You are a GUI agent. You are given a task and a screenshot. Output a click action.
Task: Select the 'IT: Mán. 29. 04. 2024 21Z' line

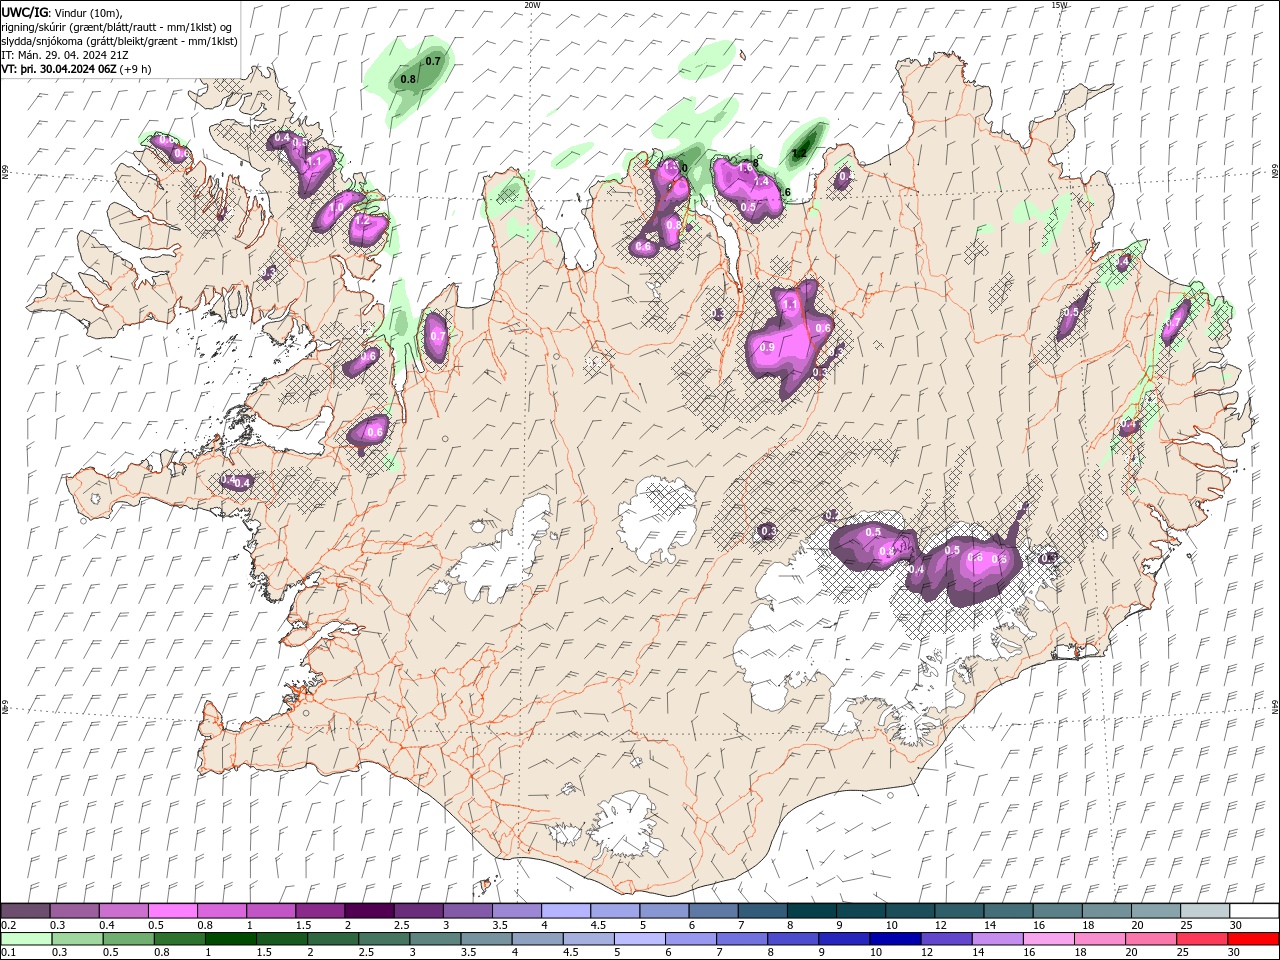(65, 55)
